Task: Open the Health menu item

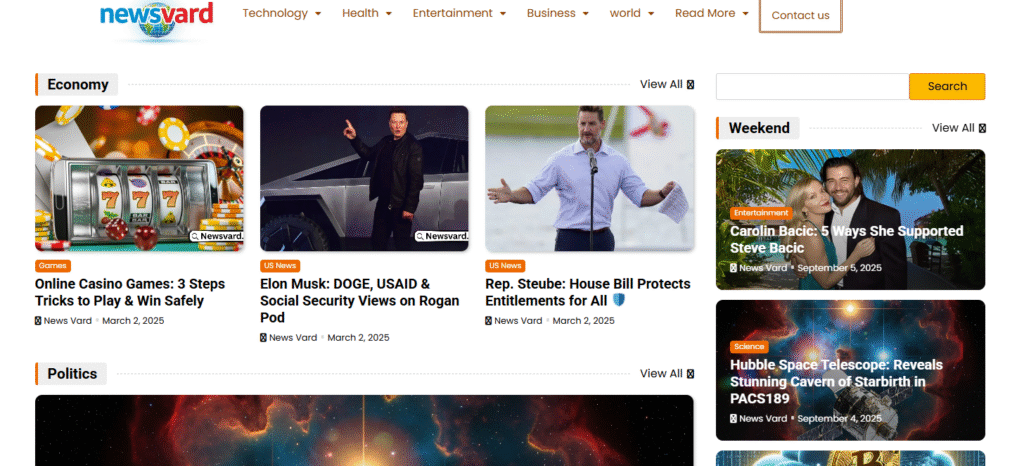Action: pyautogui.click(x=360, y=13)
